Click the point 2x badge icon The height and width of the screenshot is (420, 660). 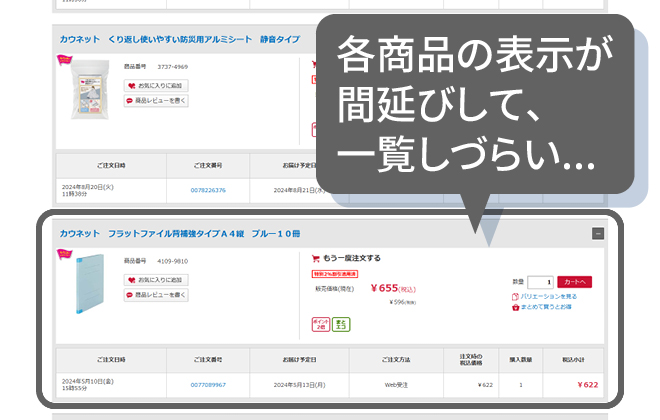coord(320,324)
